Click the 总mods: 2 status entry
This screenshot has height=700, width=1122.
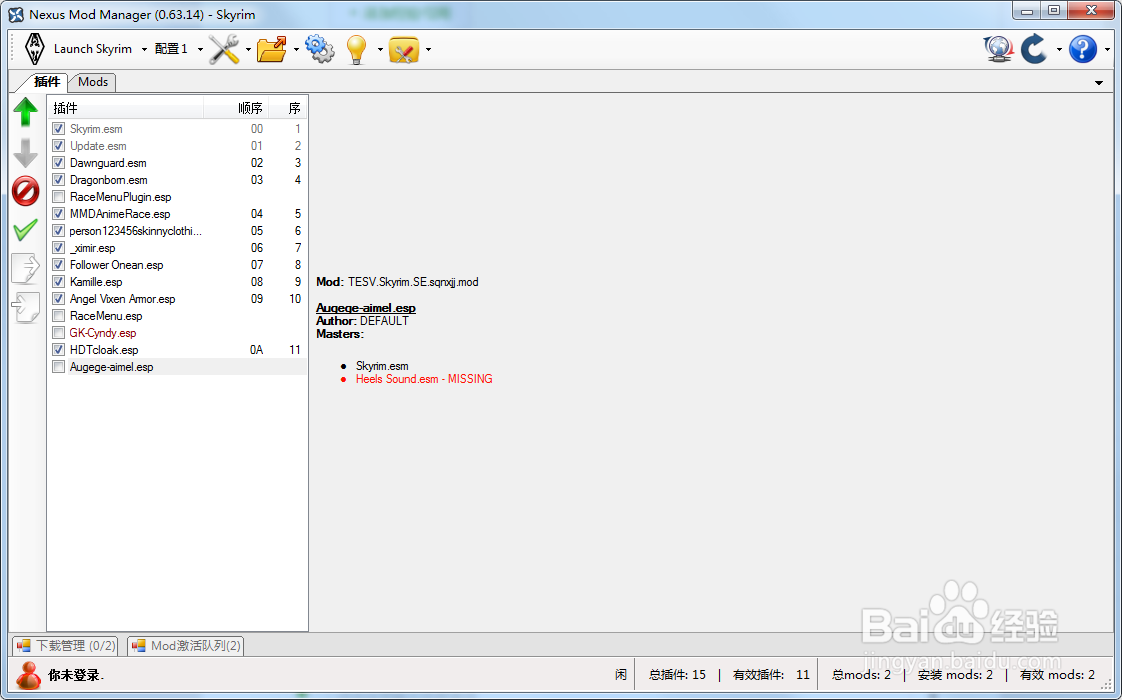(861, 674)
